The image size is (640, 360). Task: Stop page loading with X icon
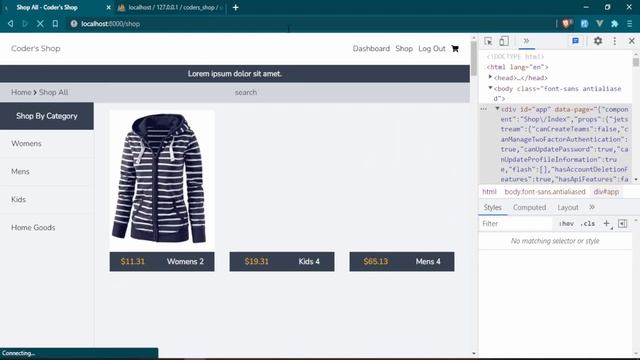pos(40,24)
